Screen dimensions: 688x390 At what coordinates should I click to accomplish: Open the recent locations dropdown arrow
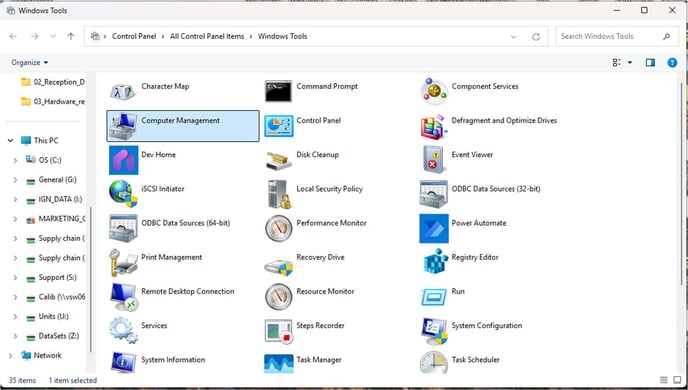point(53,36)
